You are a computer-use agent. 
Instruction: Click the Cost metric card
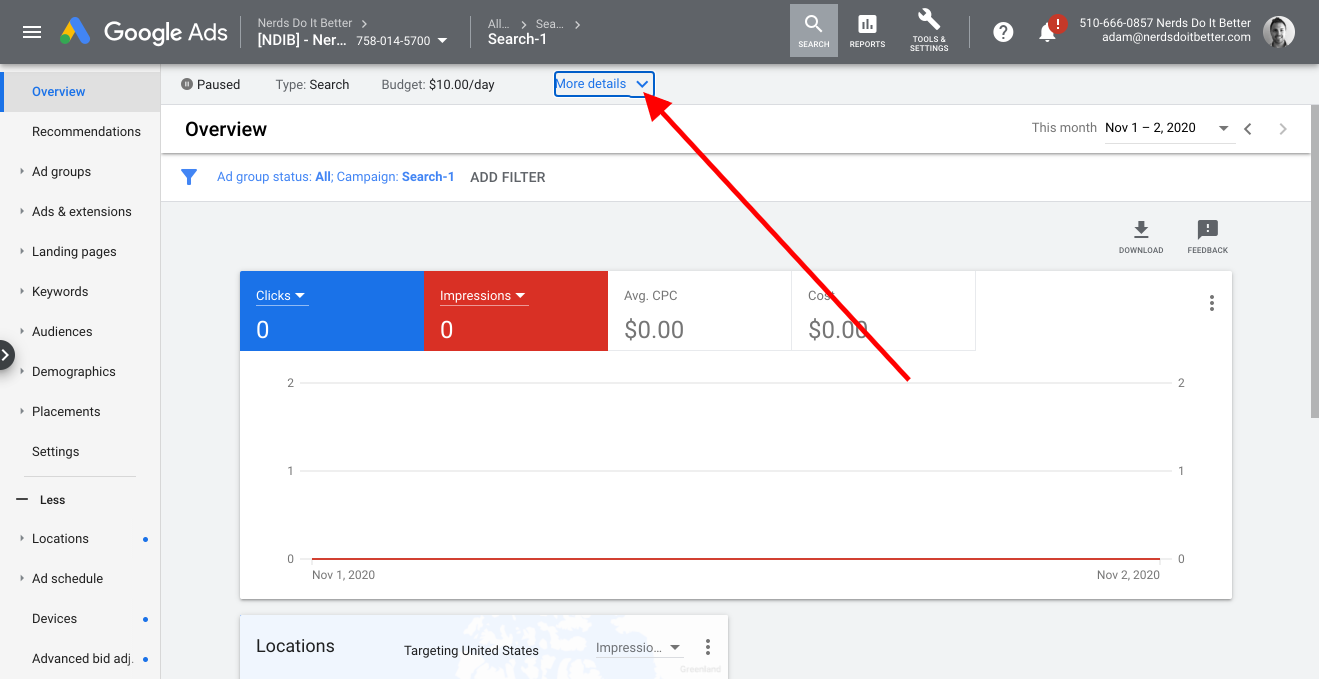point(883,310)
